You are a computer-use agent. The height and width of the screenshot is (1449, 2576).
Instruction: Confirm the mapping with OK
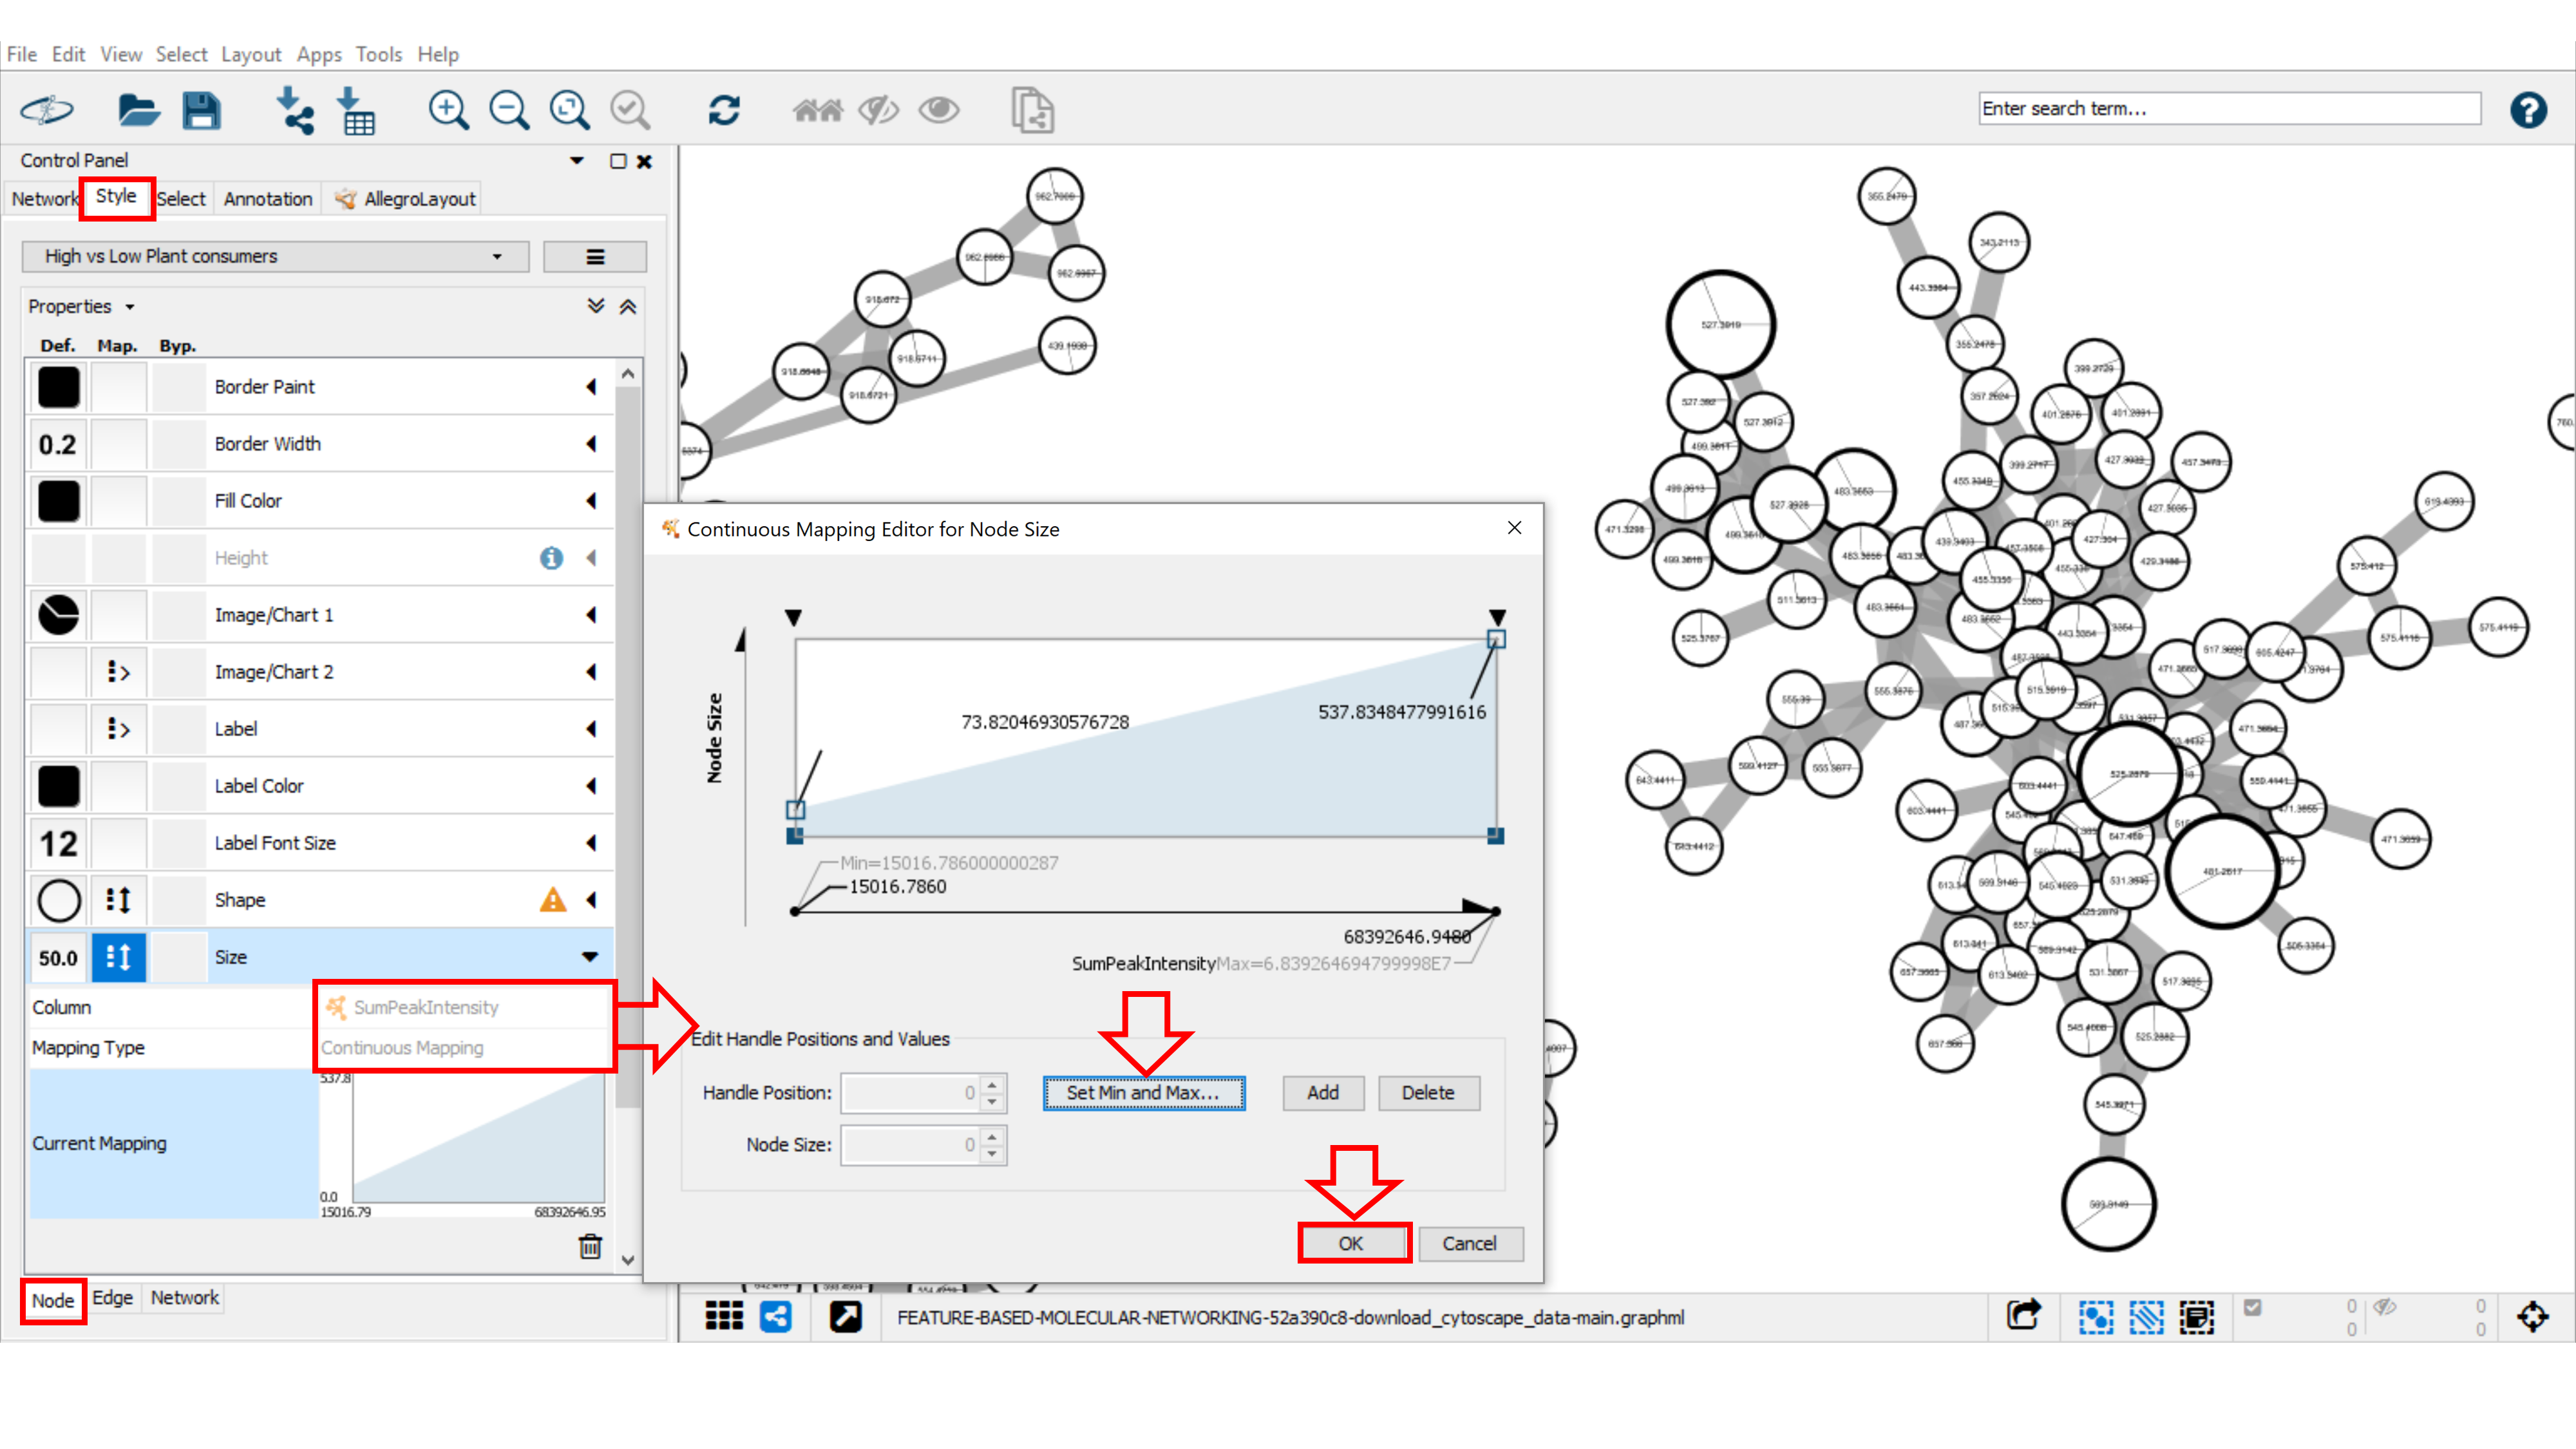pyautogui.click(x=1351, y=1243)
